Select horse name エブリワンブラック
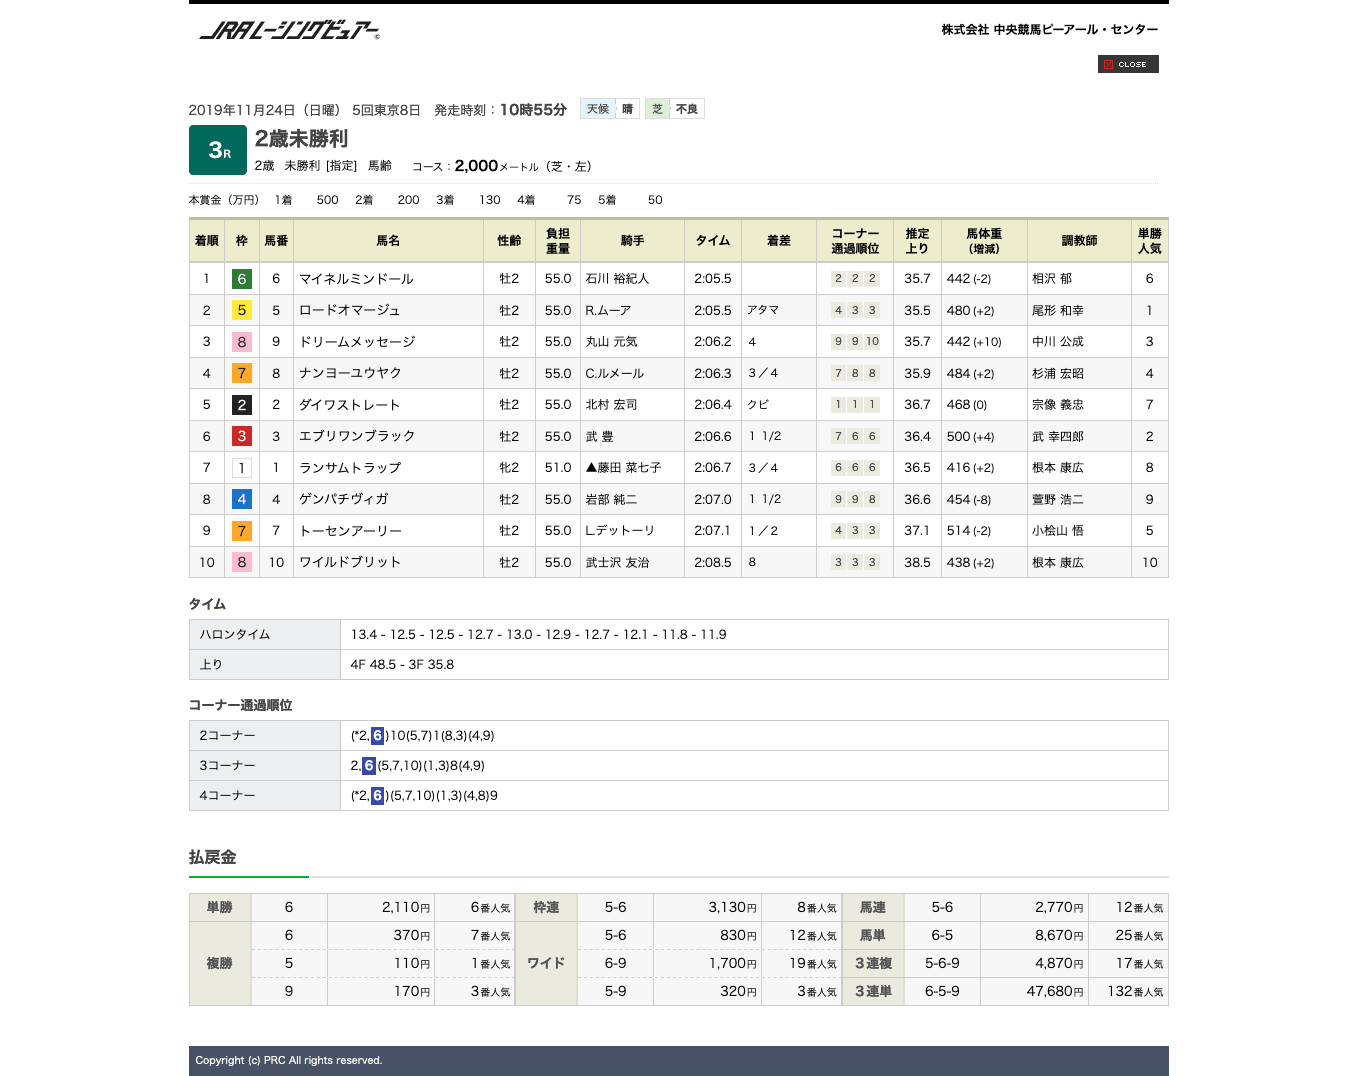 click(x=357, y=436)
